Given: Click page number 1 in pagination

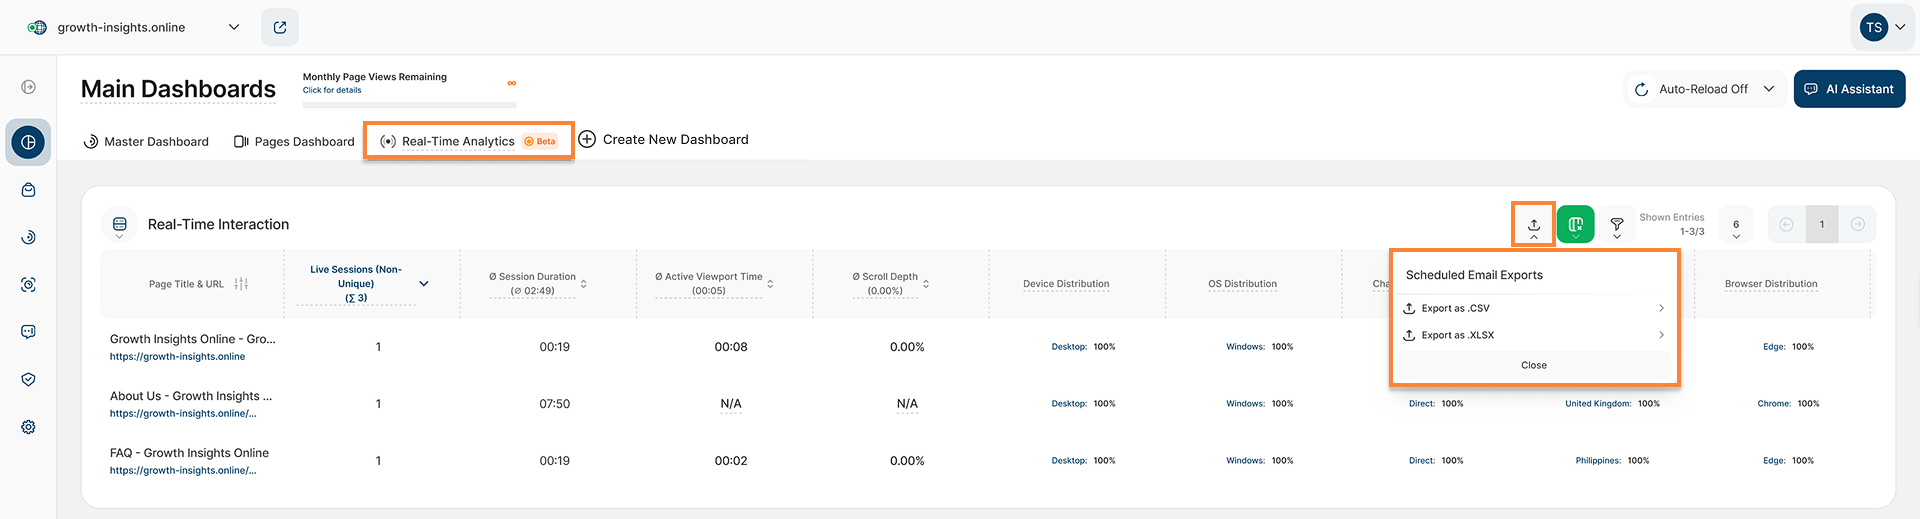Looking at the screenshot, I should click(1822, 224).
